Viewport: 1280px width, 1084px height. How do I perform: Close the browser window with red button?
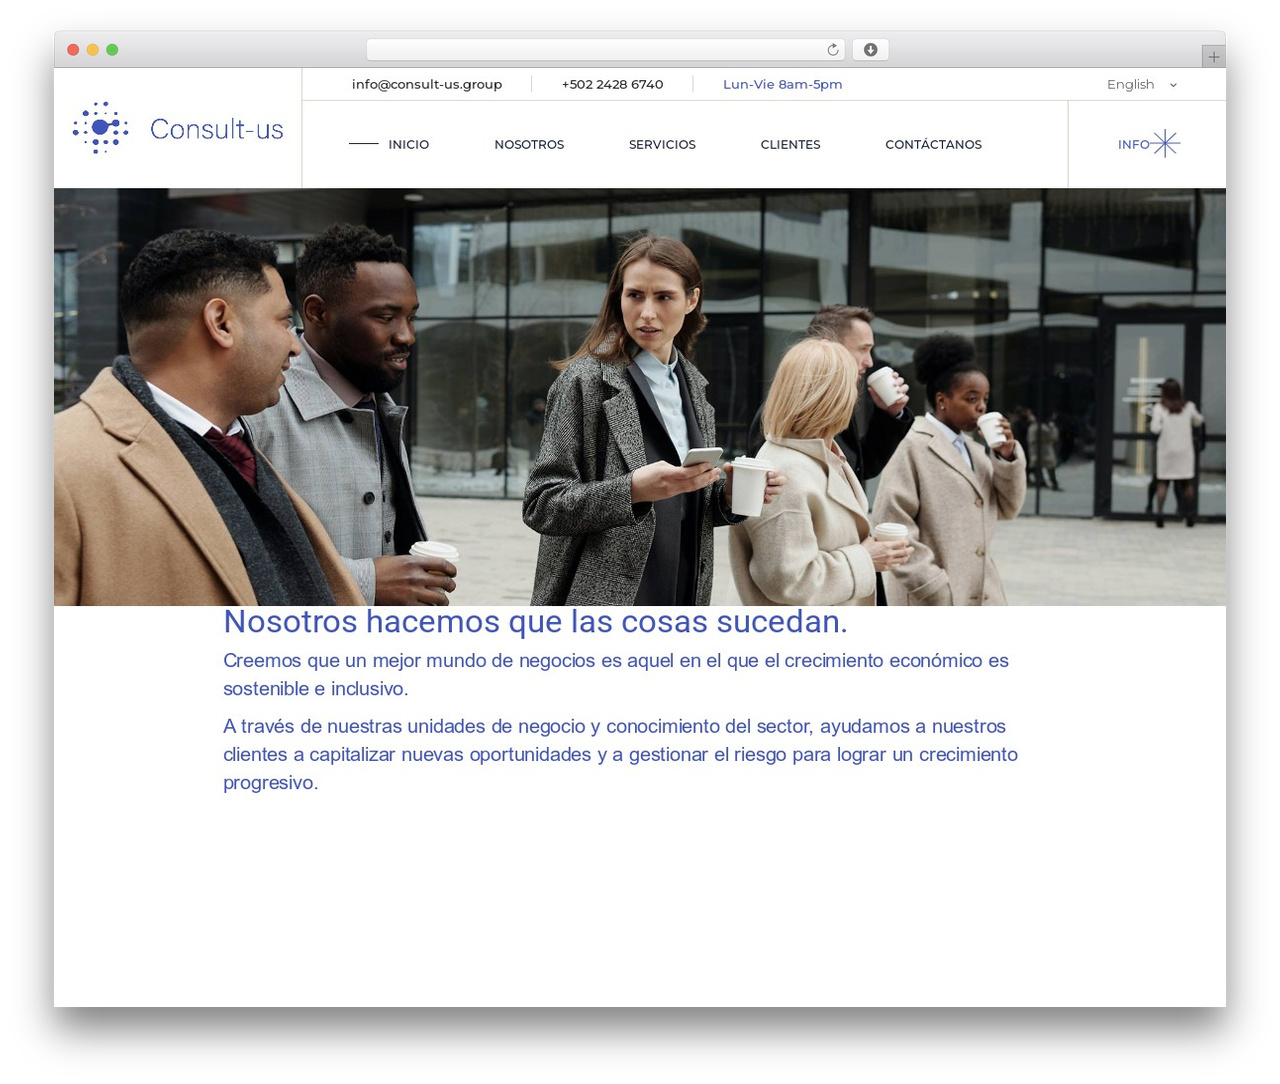[73, 50]
